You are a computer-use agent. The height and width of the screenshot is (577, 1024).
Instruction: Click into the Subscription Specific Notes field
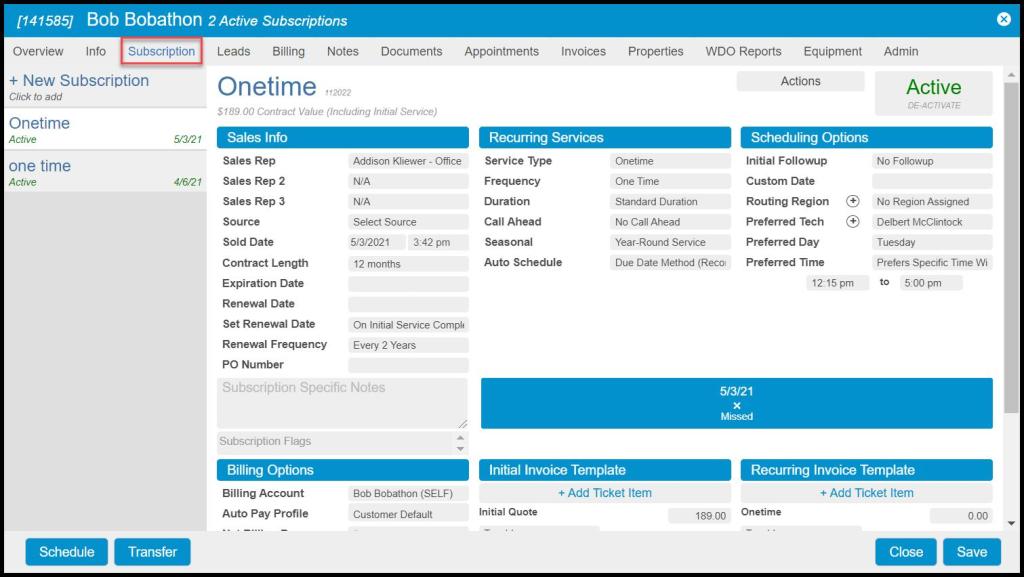341,403
